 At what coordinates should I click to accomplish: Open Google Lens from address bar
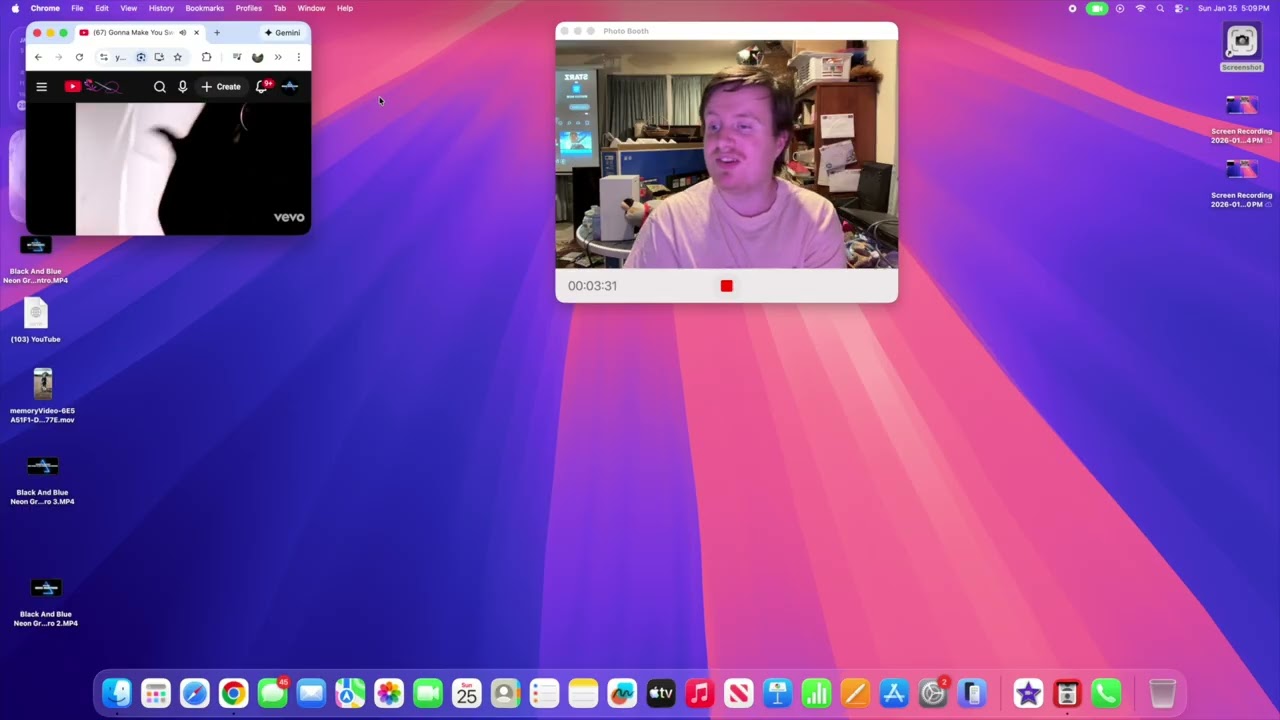141,57
